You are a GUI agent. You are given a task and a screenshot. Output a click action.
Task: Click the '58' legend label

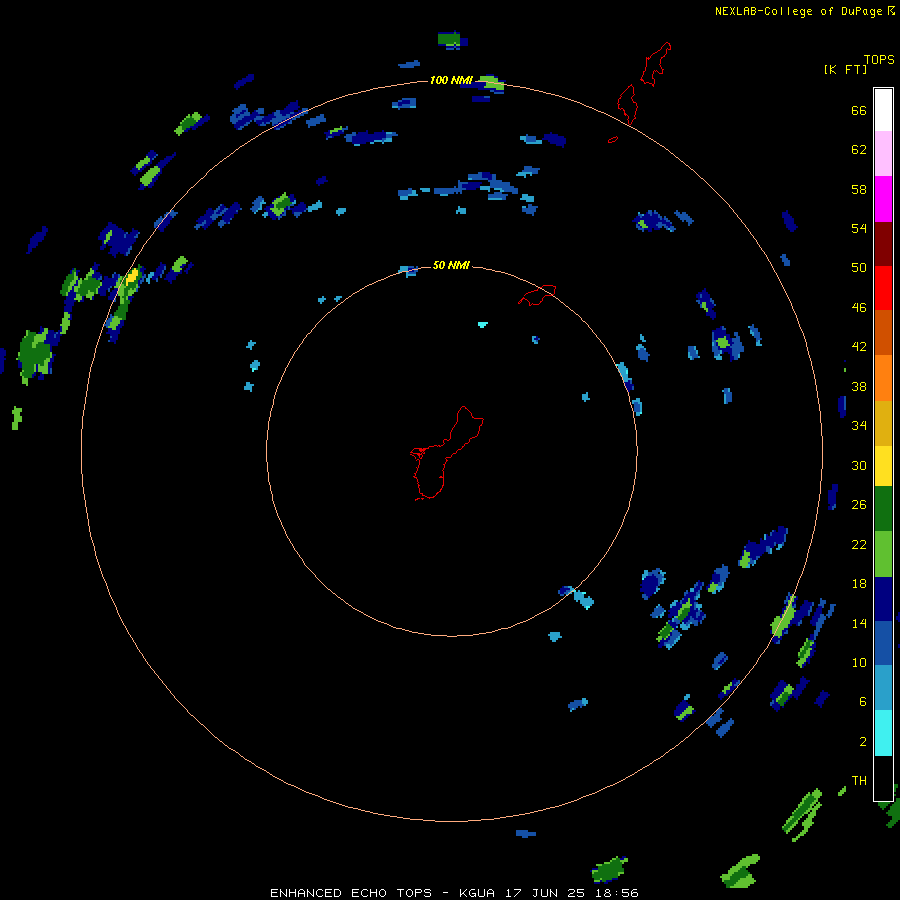coord(859,189)
